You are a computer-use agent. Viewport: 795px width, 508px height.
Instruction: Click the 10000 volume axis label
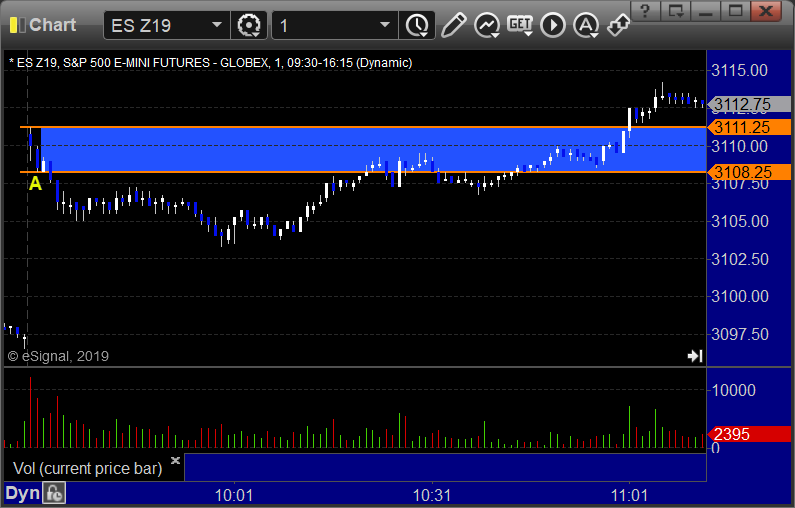734,390
